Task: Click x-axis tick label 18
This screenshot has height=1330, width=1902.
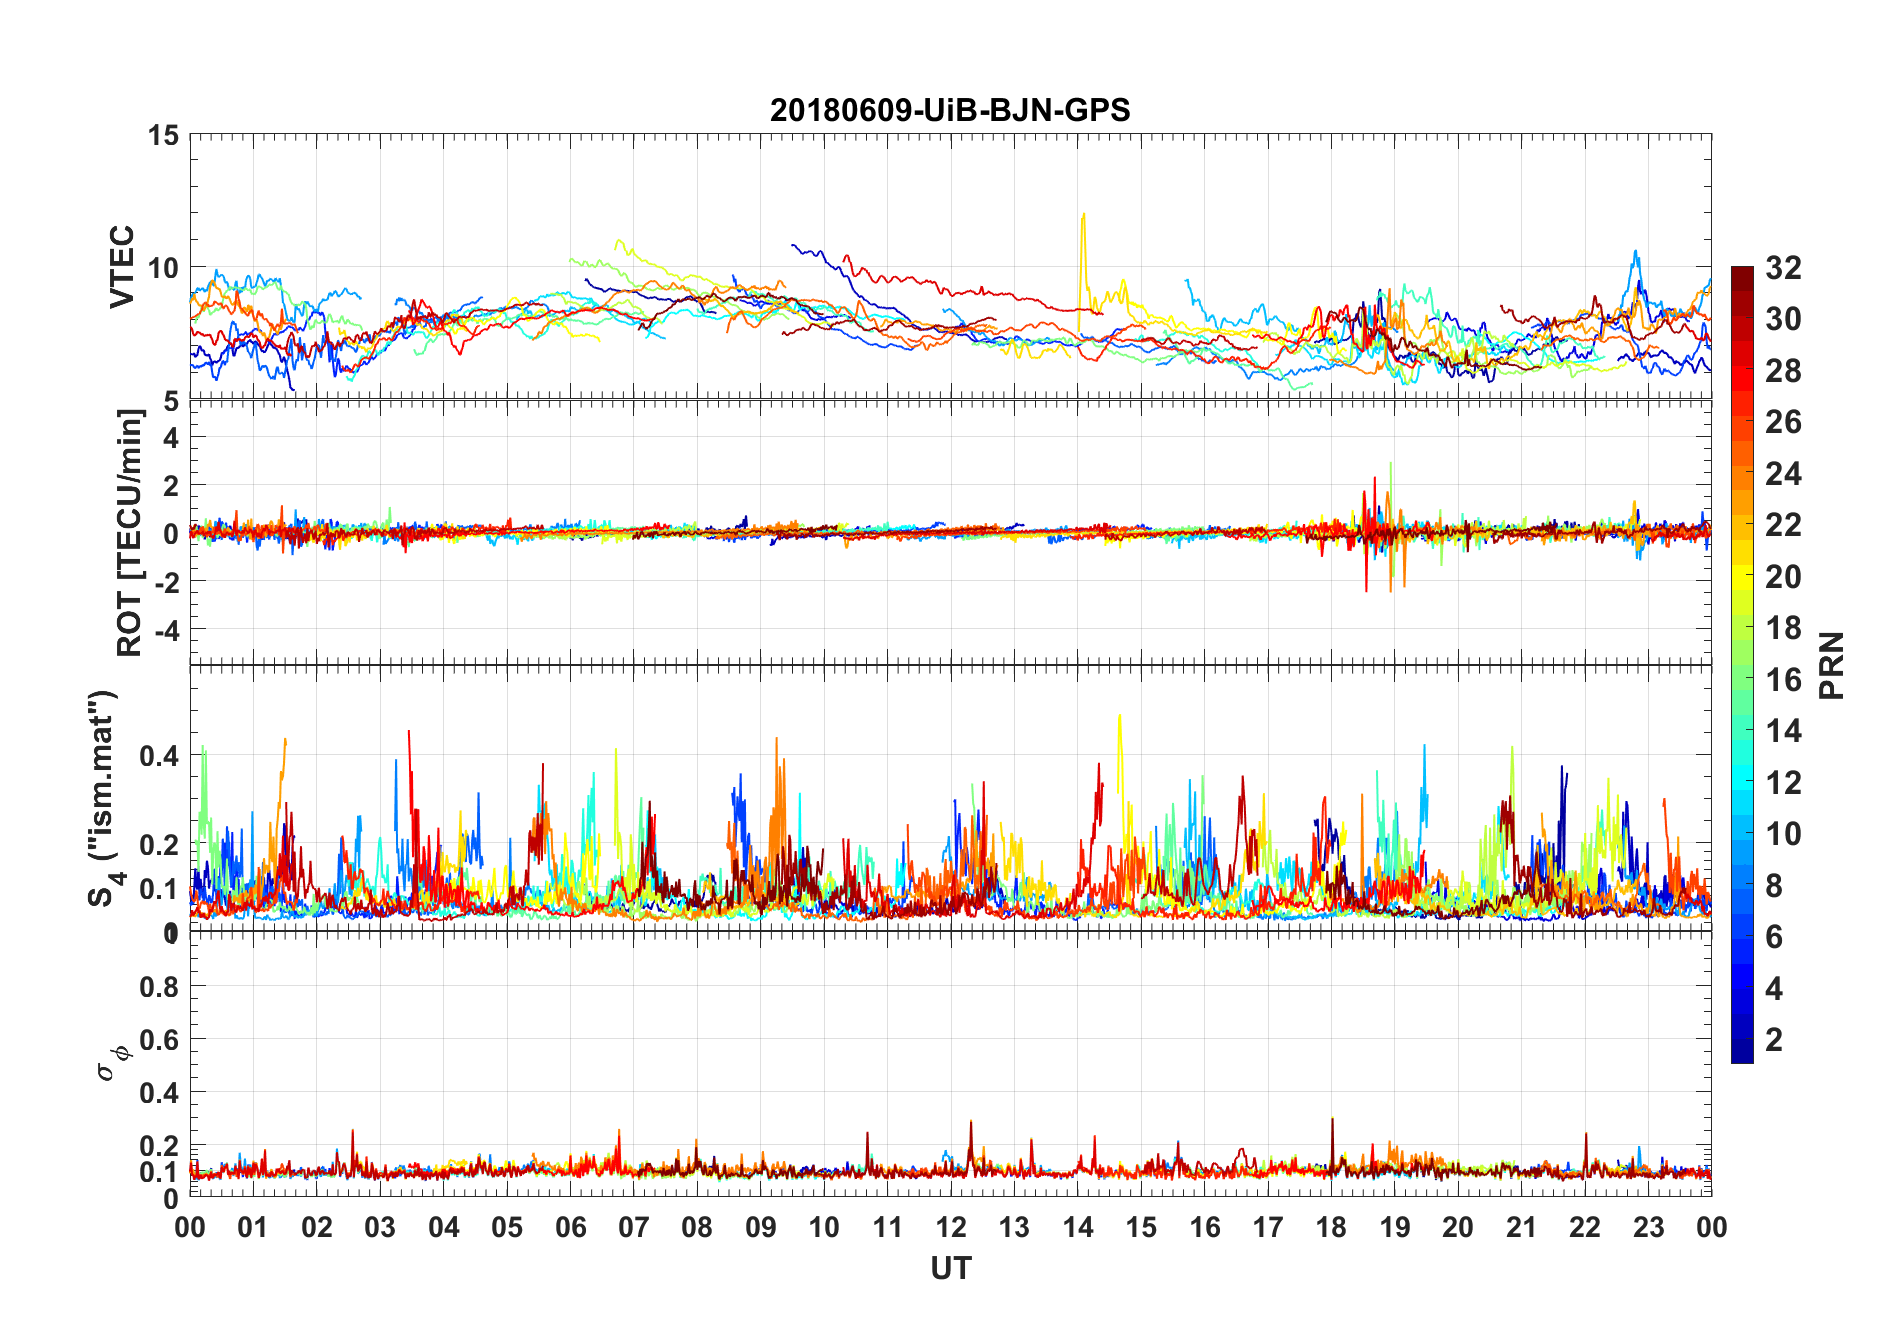Action: tap(1331, 1227)
